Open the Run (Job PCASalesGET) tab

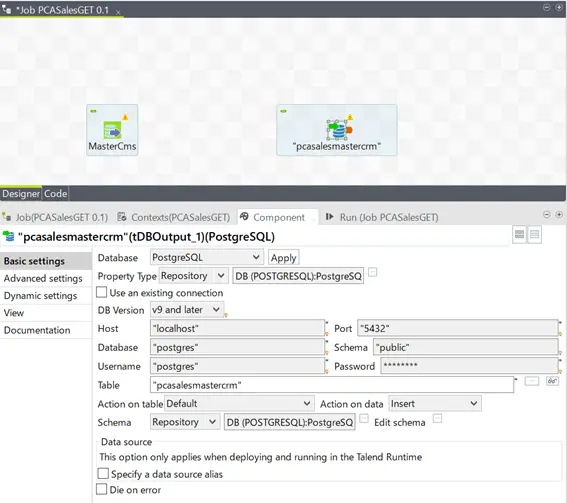pyautogui.click(x=382, y=217)
